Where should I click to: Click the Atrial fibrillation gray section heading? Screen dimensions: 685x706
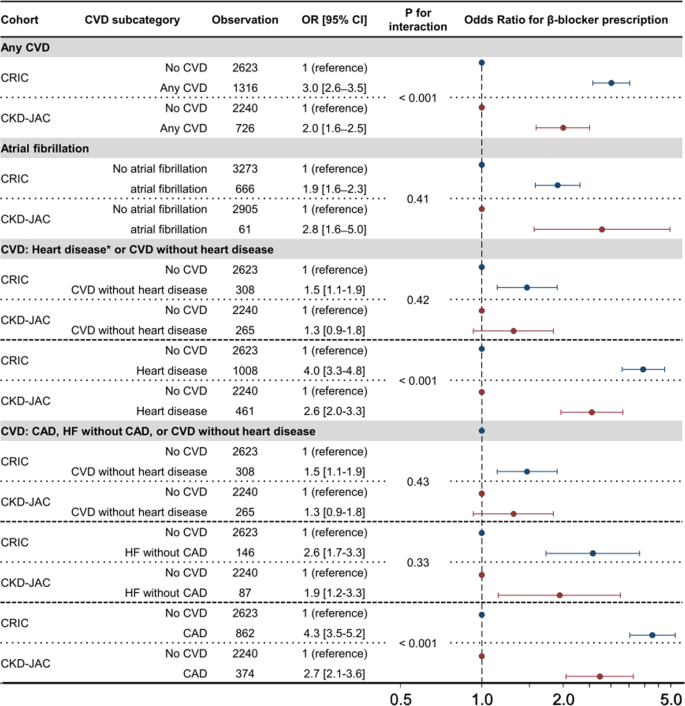tap(61, 148)
